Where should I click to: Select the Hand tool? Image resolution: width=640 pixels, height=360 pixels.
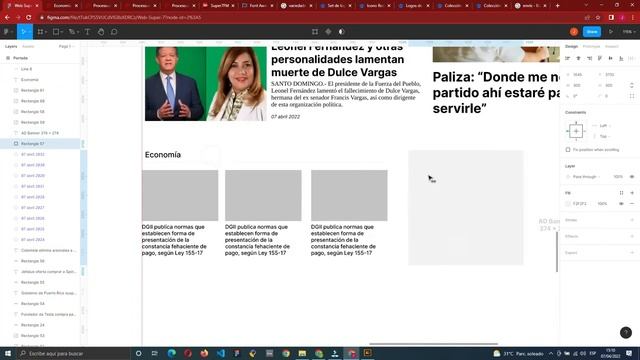101,31
